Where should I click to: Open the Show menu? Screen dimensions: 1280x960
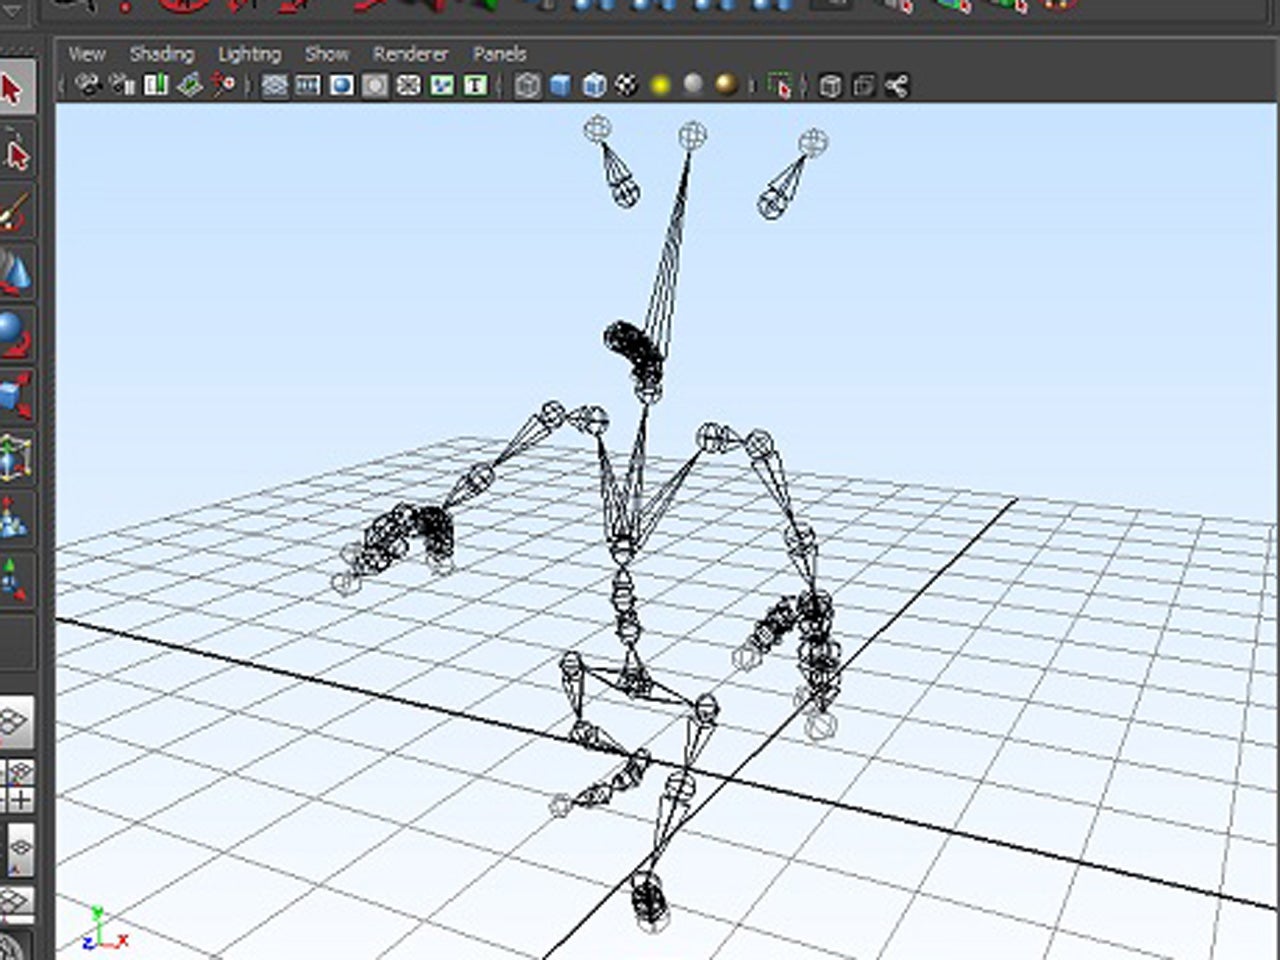(327, 54)
